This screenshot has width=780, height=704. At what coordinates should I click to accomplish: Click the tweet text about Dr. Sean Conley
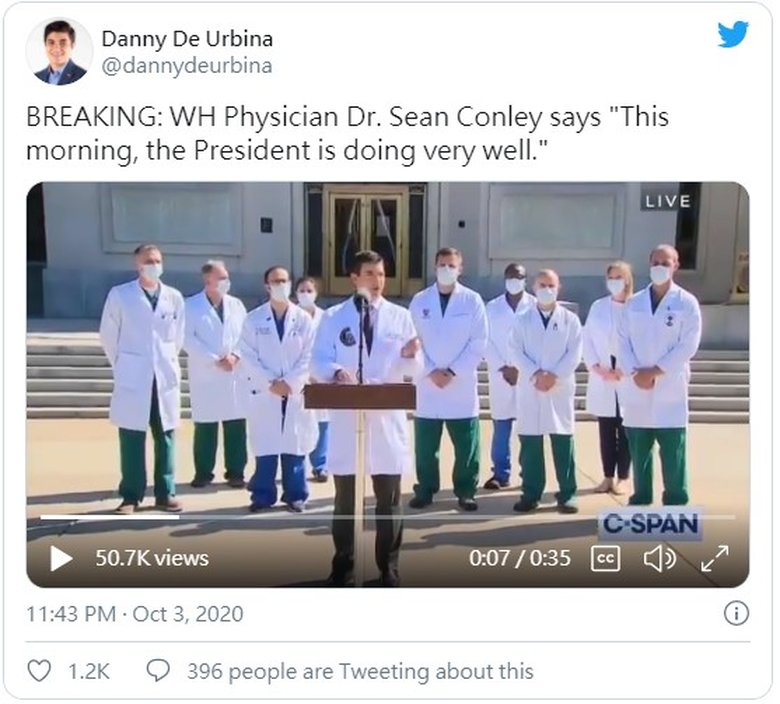[x=347, y=133]
